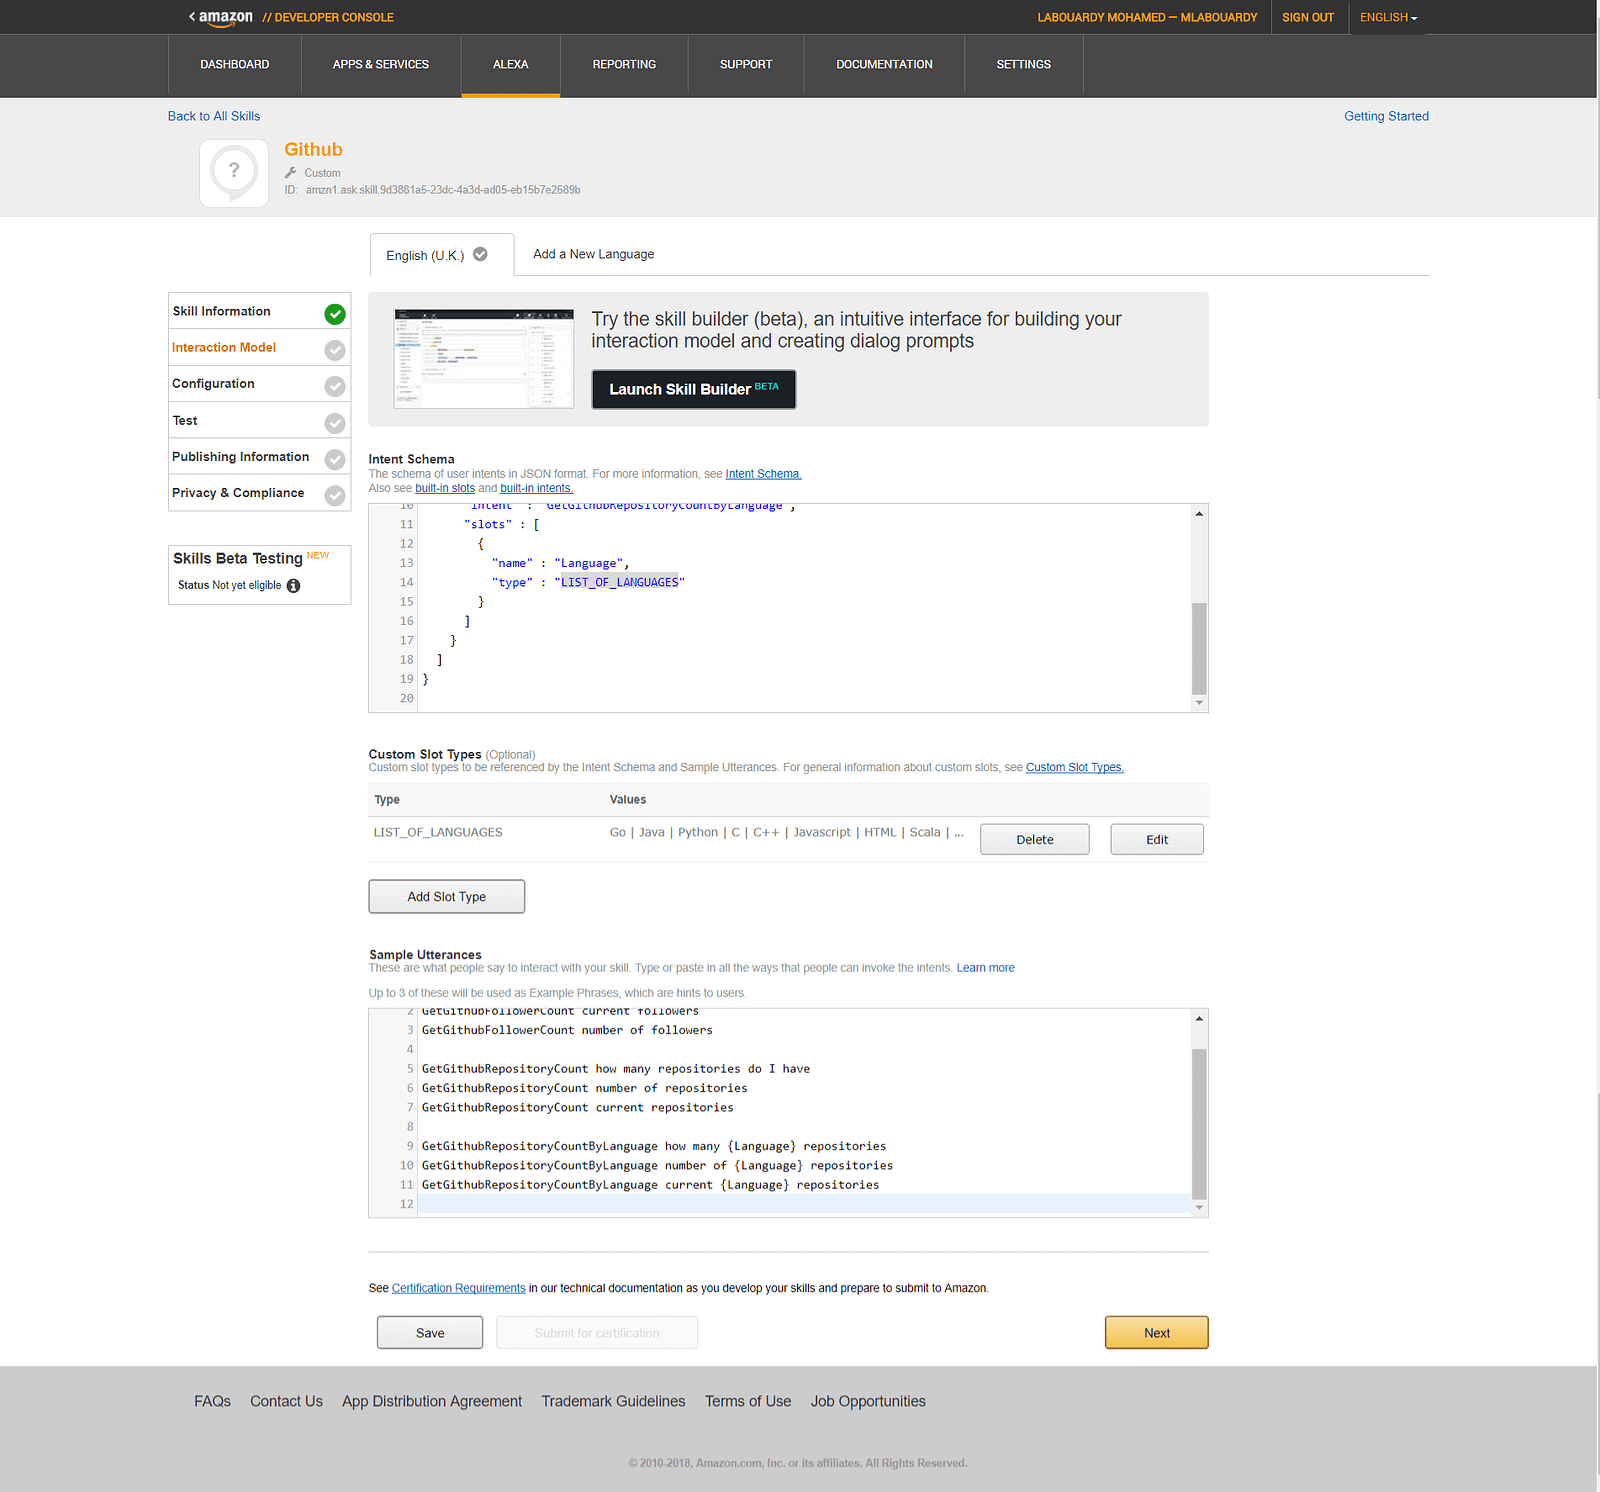The image size is (1600, 1492).
Task: Open the SETTINGS section
Action: click(x=1024, y=65)
